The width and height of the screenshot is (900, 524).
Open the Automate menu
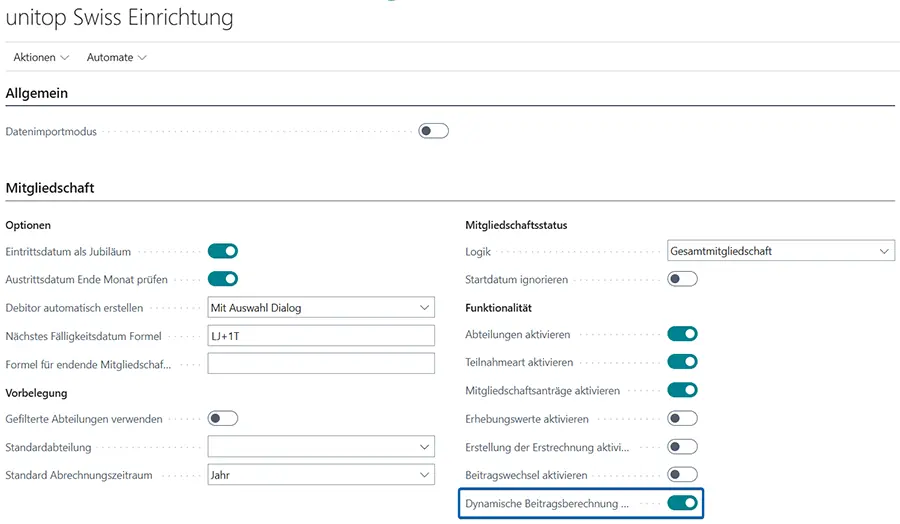click(x=117, y=57)
